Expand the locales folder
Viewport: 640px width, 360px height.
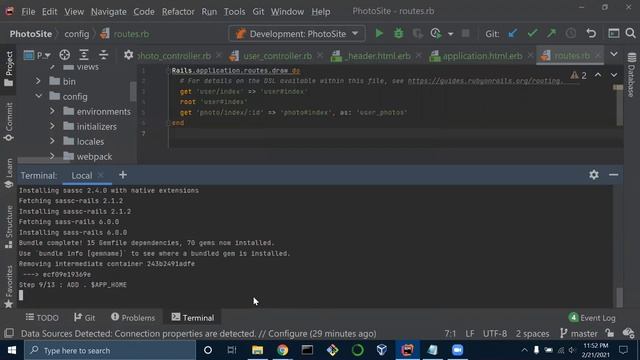[x=52, y=141]
